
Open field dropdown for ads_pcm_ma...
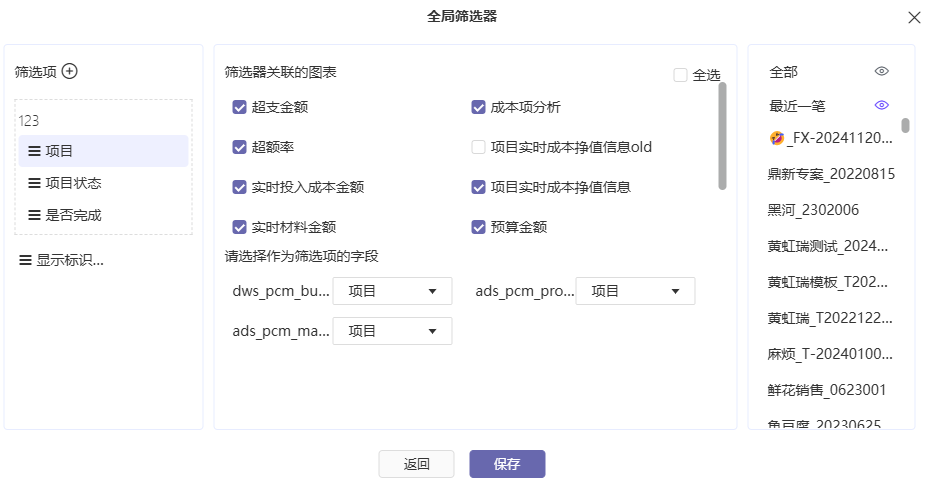[x=392, y=331]
